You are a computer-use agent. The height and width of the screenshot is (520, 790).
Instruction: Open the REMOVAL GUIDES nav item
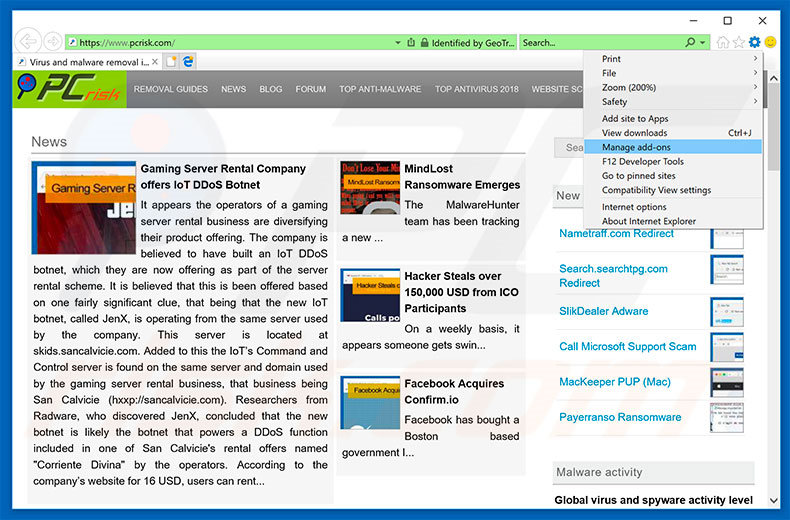(x=170, y=89)
